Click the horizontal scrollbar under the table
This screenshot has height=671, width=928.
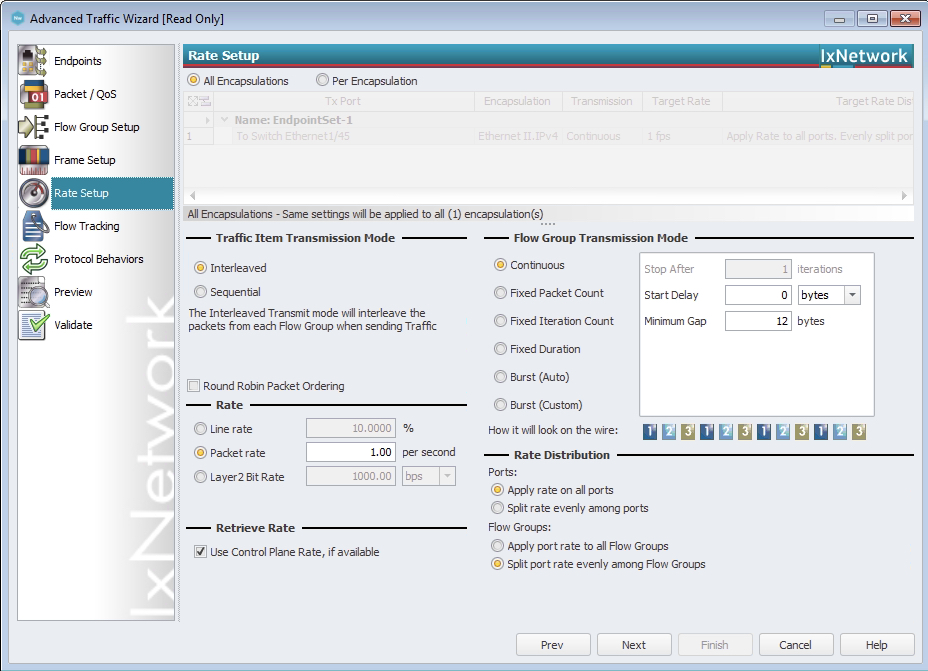click(548, 196)
